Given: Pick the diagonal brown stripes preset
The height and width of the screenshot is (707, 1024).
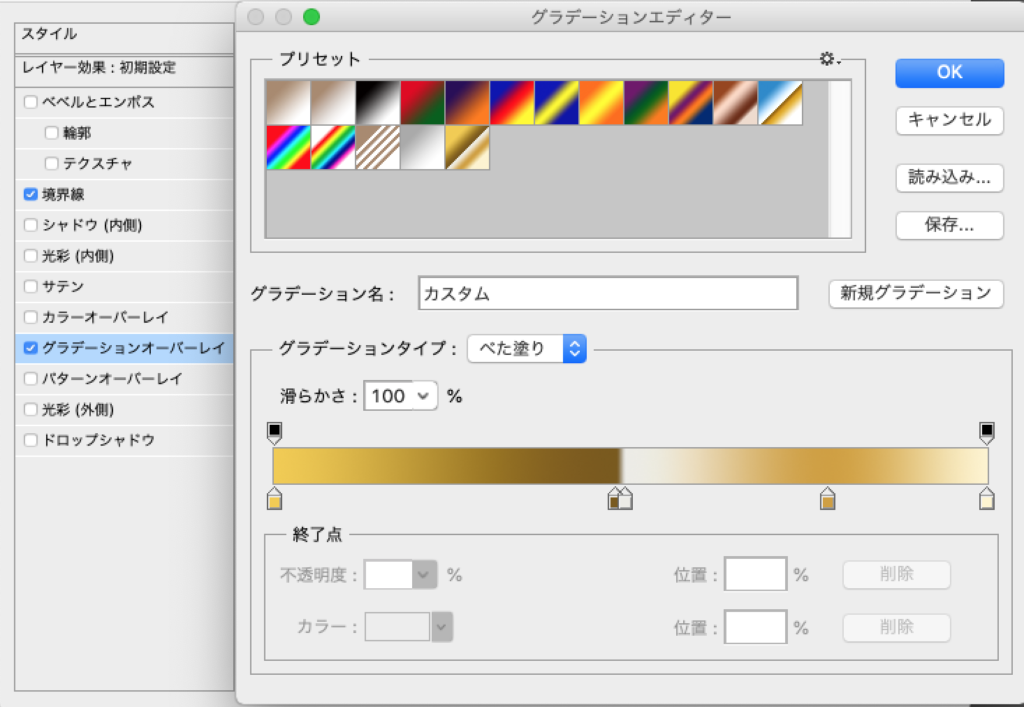Looking at the screenshot, I should pyautogui.click(x=377, y=147).
